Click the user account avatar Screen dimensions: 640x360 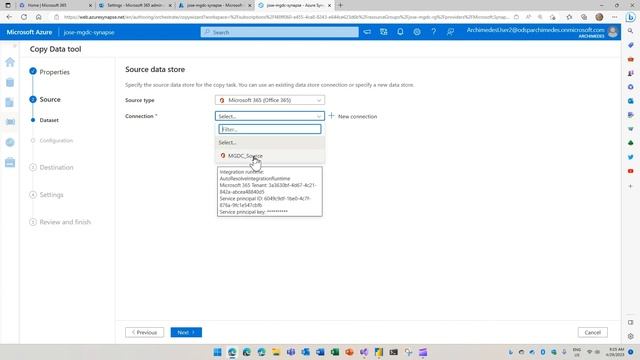pos(613,32)
